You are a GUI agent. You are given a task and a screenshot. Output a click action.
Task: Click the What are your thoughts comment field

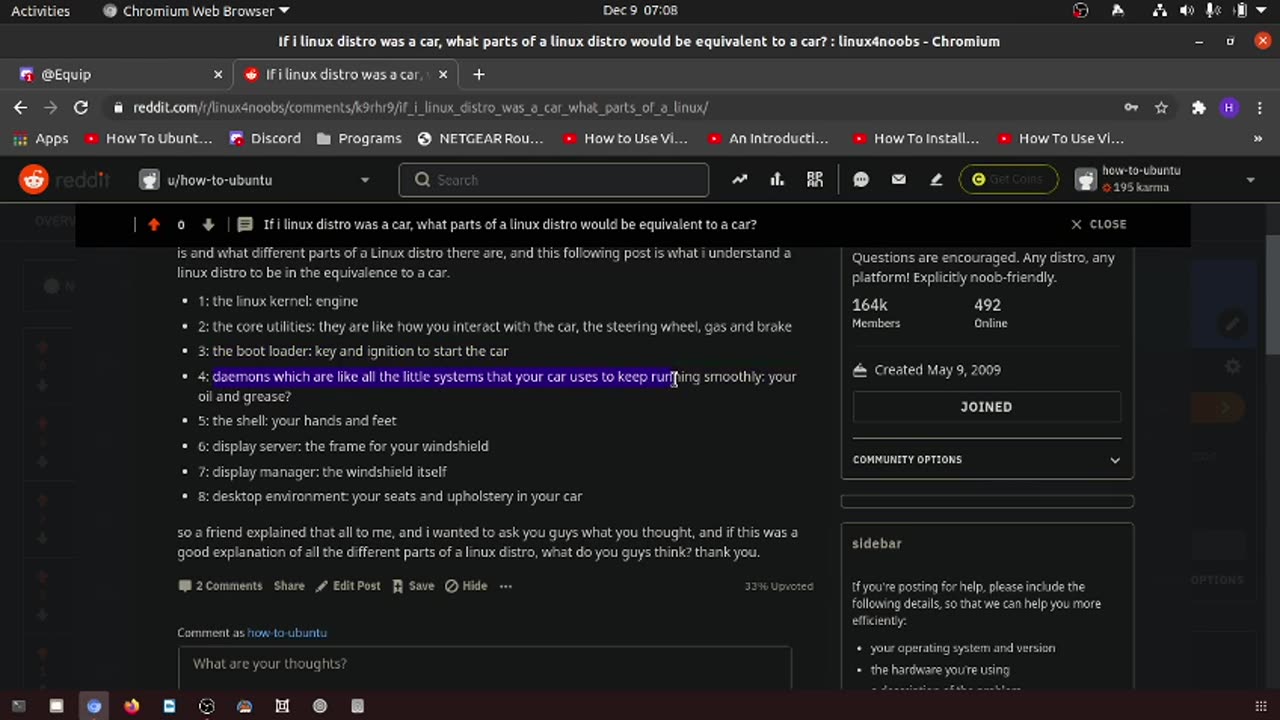(x=485, y=663)
